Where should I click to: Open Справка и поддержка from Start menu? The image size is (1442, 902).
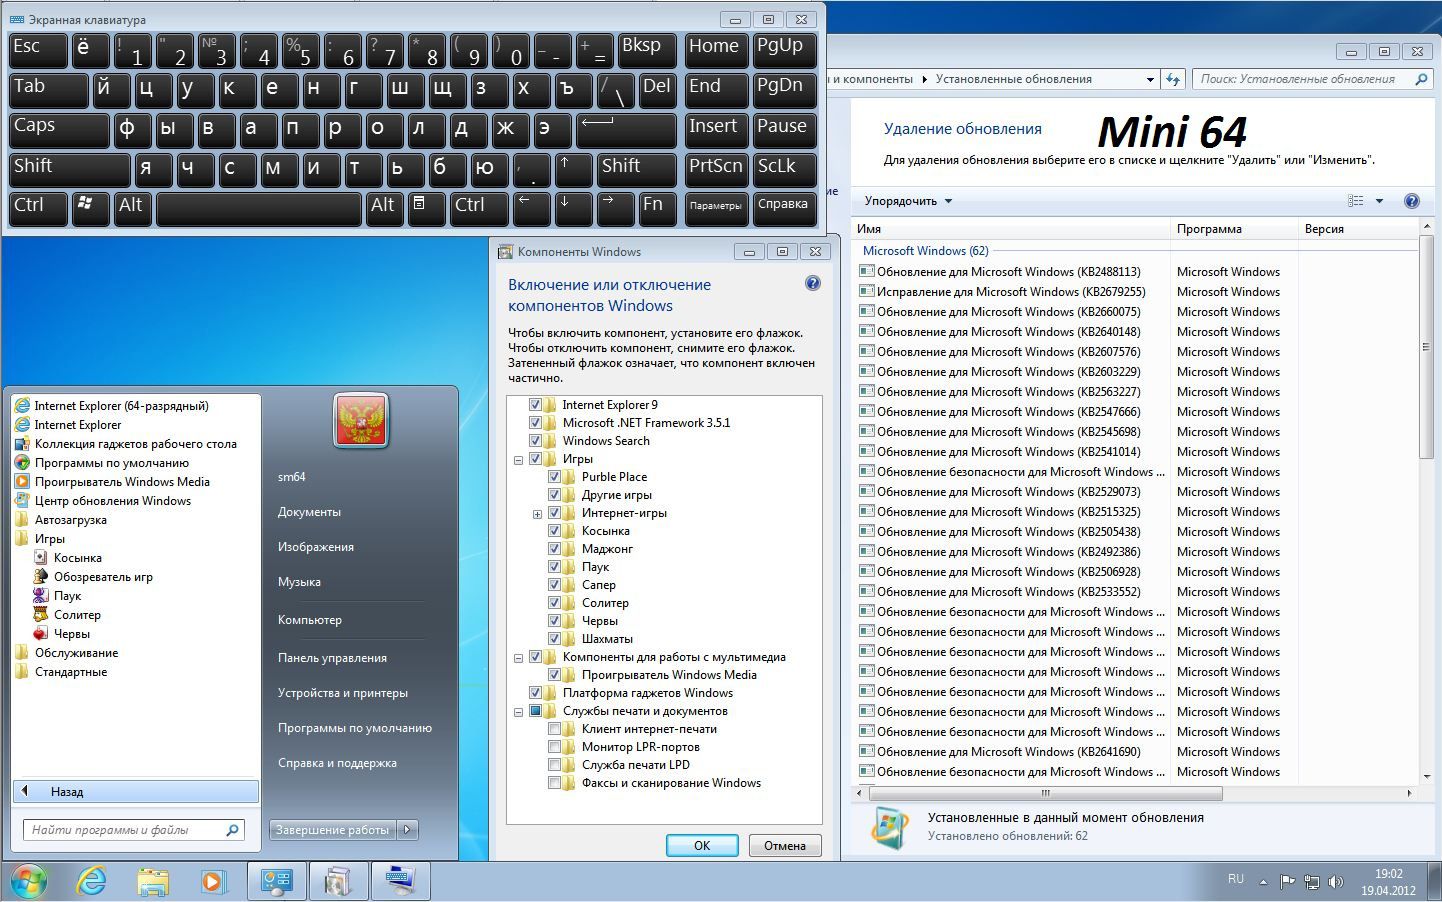[x=337, y=763]
